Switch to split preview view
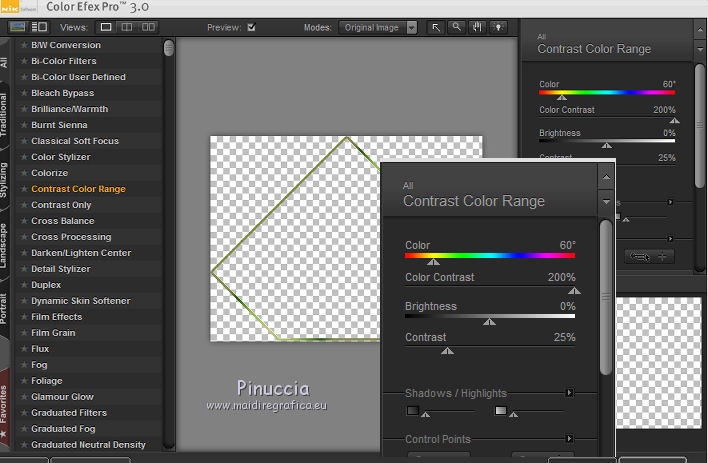 tap(127, 27)
